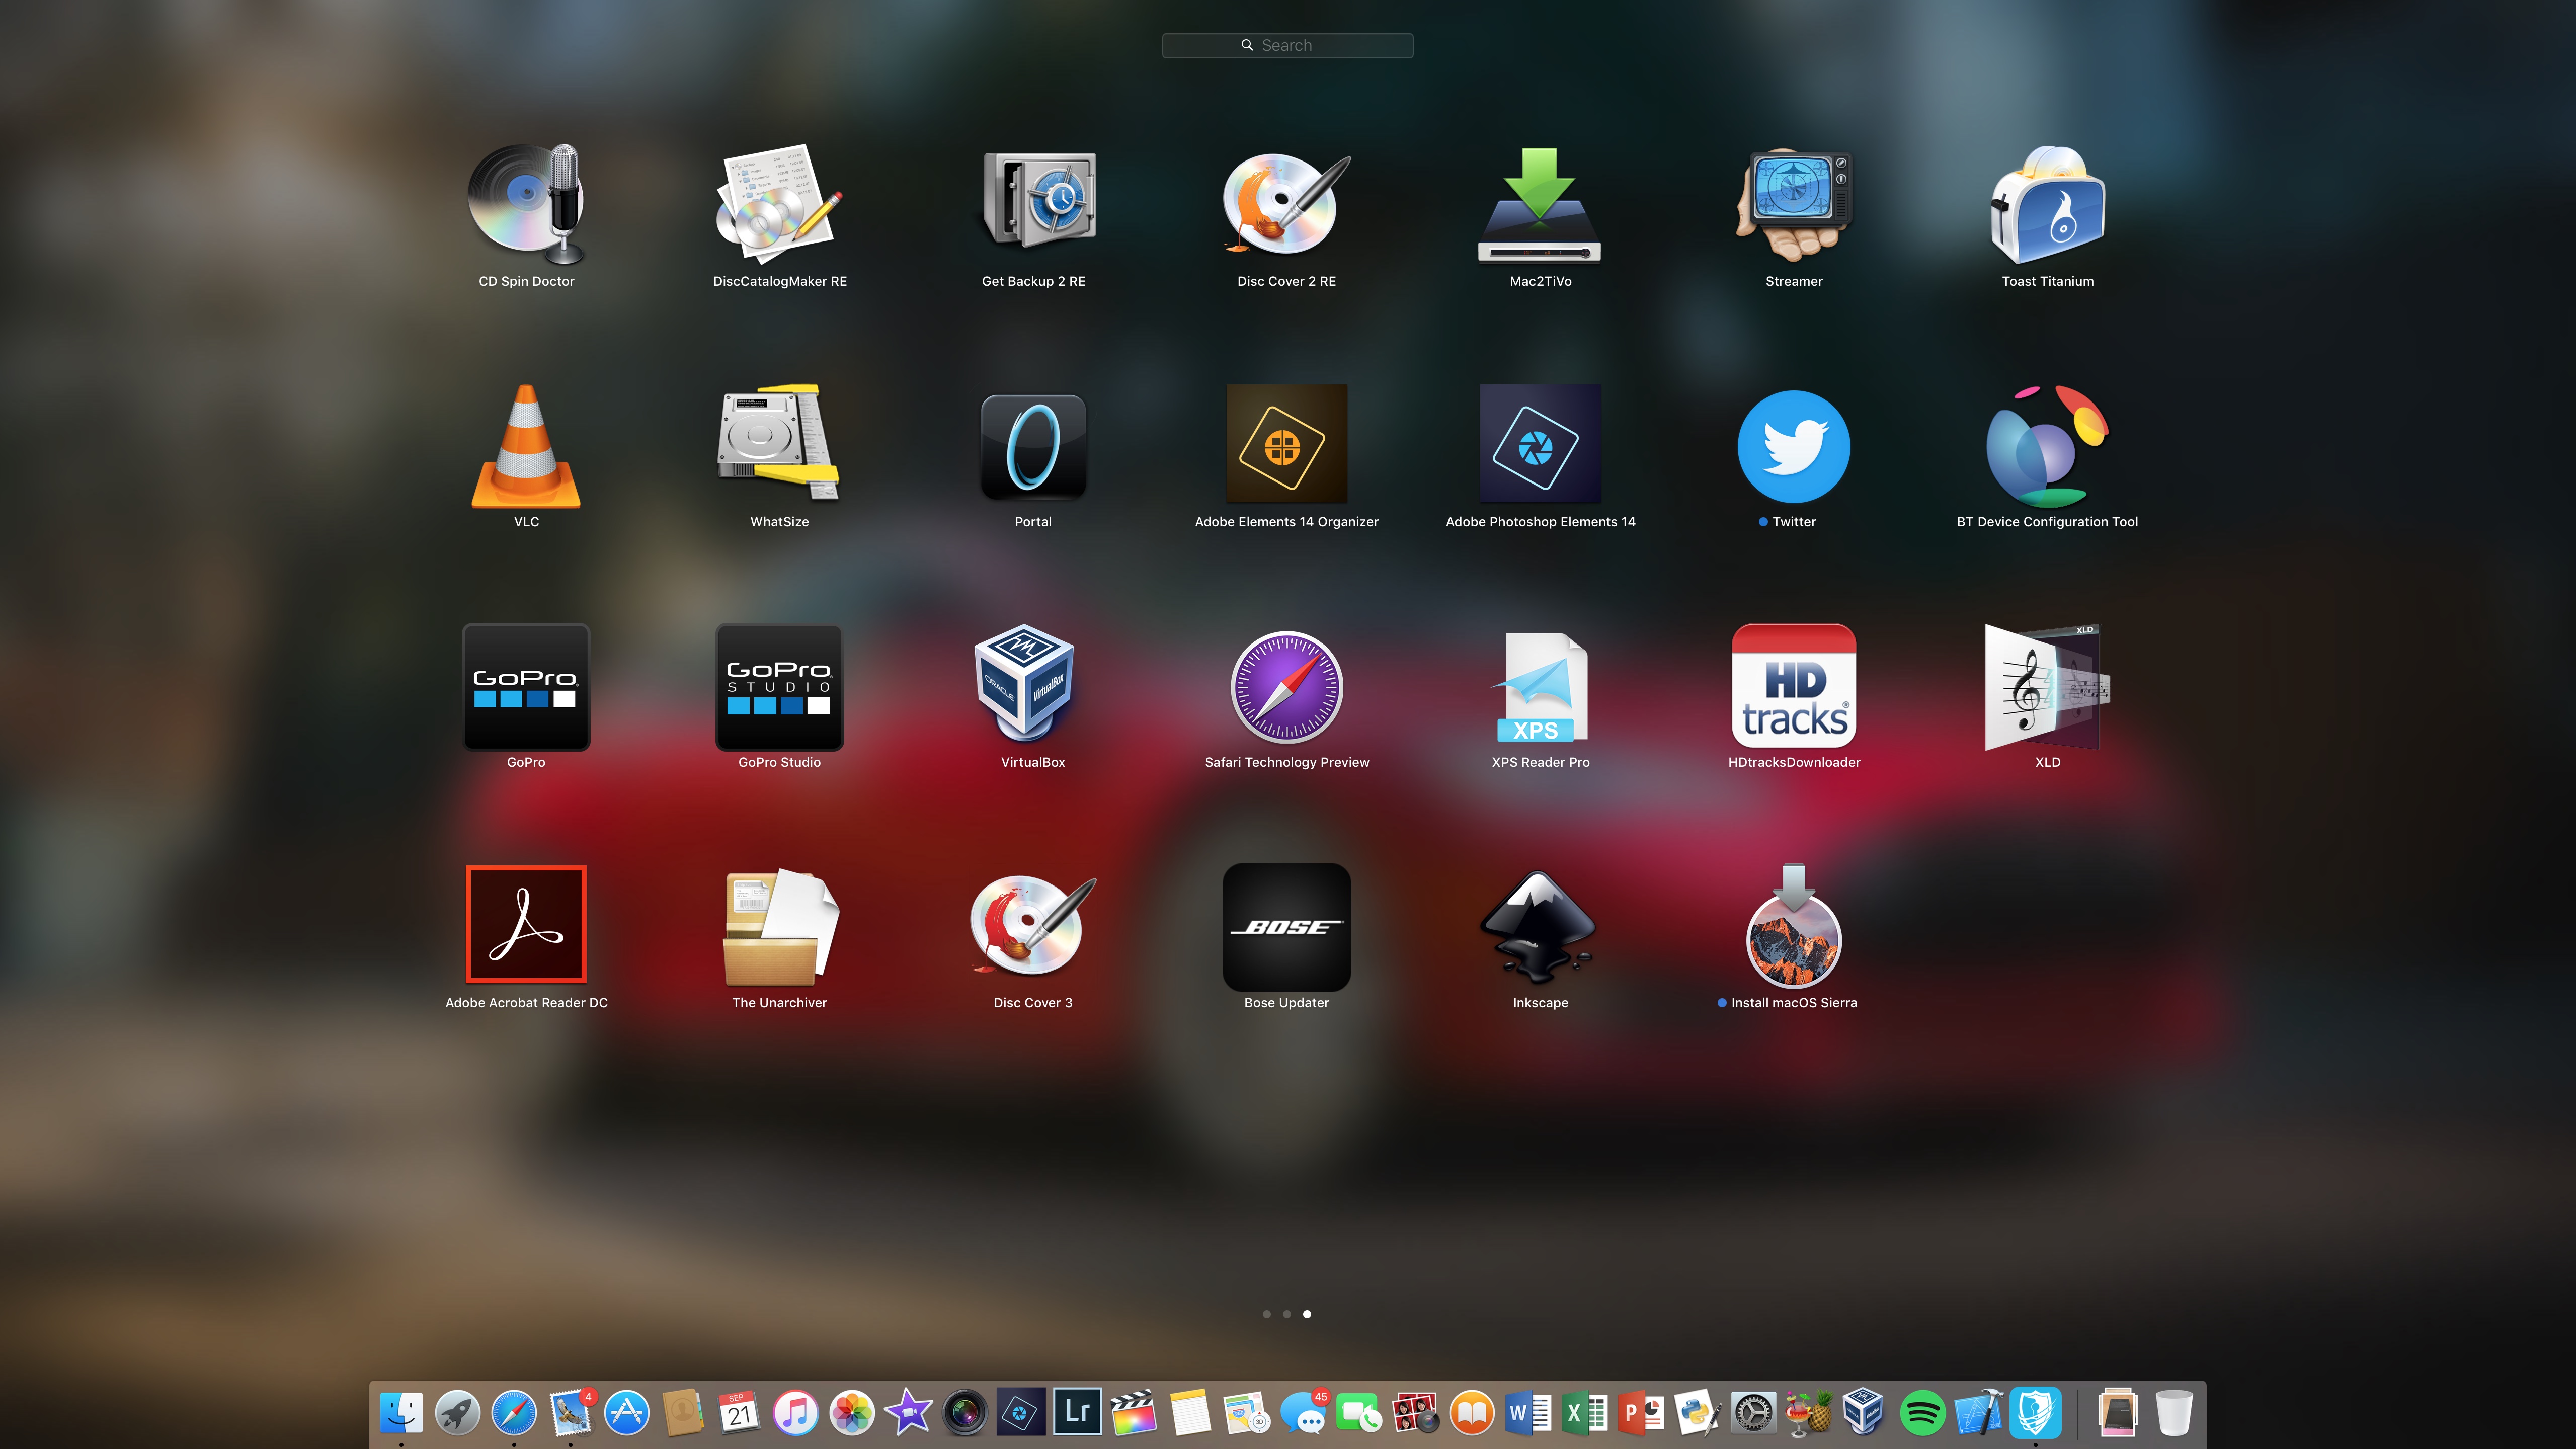Open Adobe Photoshop Elements 14
The image size is (2576, 1449).
tap(1540, 446)
